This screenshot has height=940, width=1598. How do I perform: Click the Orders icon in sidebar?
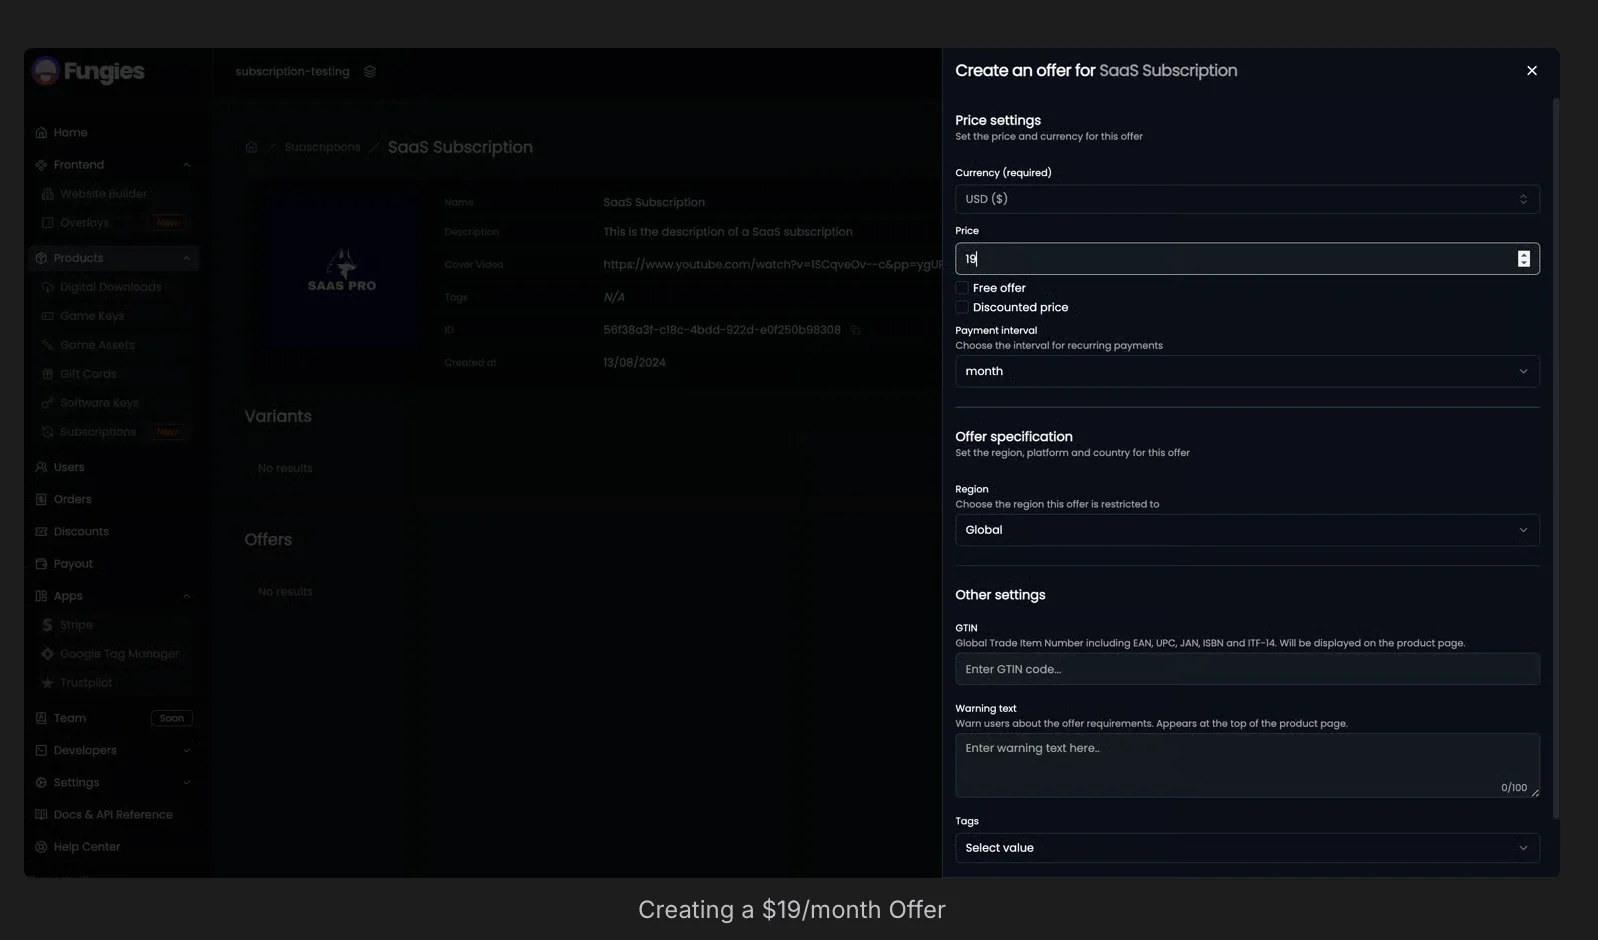pos(41,499)
